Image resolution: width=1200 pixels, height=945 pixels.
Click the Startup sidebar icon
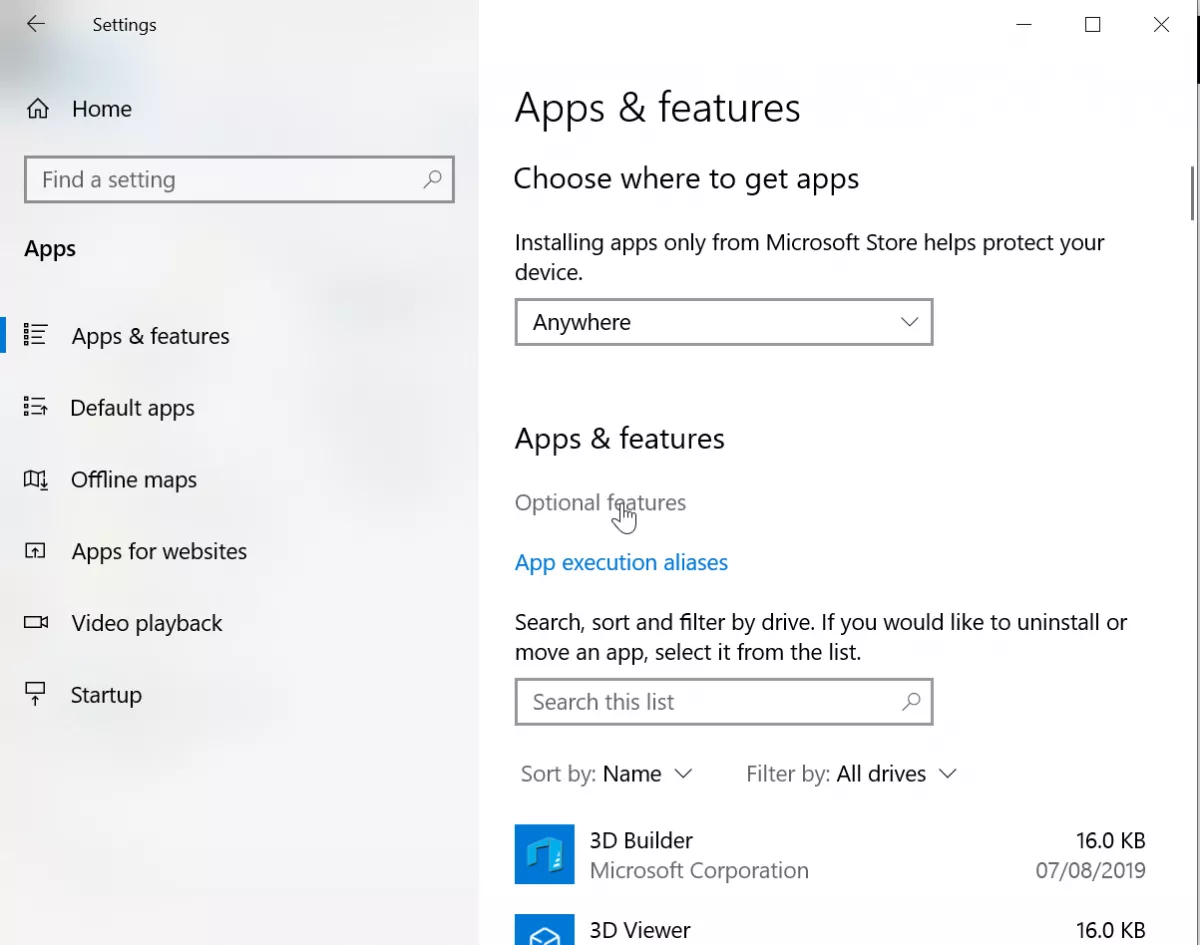pyautogui.click(x=35, y=694)
